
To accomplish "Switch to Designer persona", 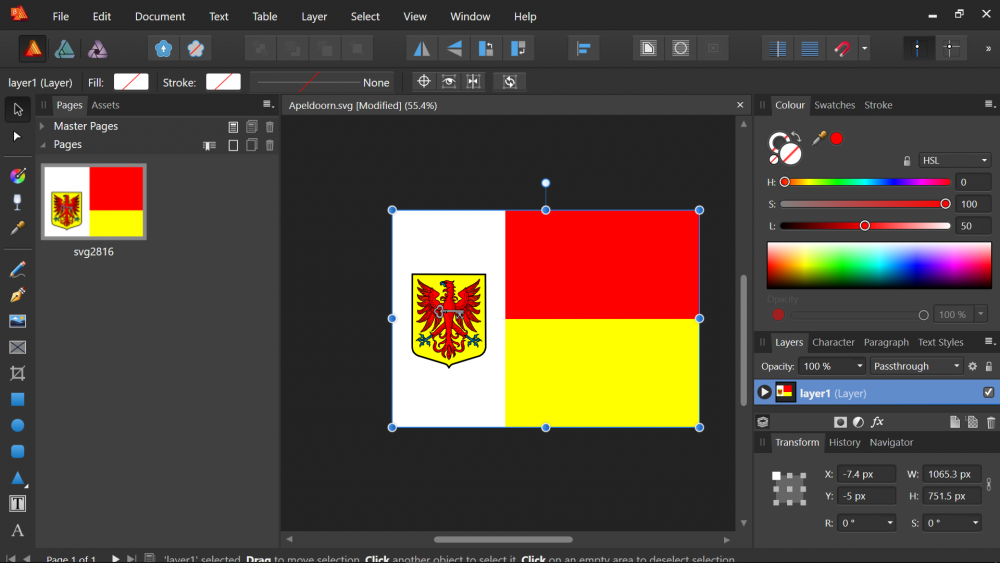I will [x=64, y=48].
